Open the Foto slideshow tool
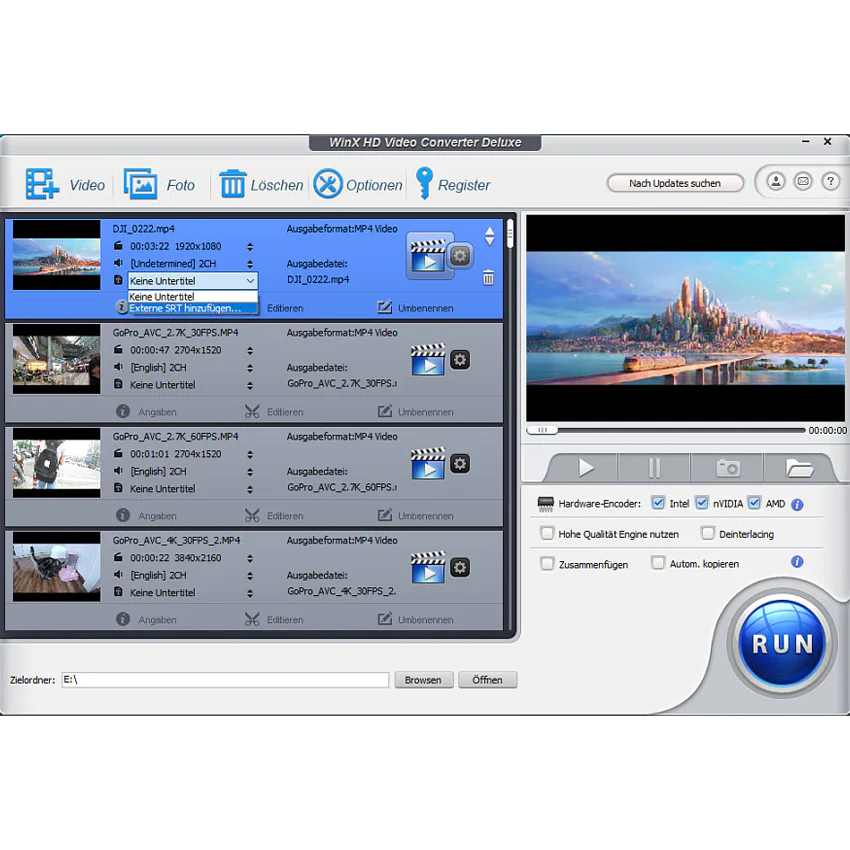The width and height of the screenshot is (850, 850). [140, 184]
